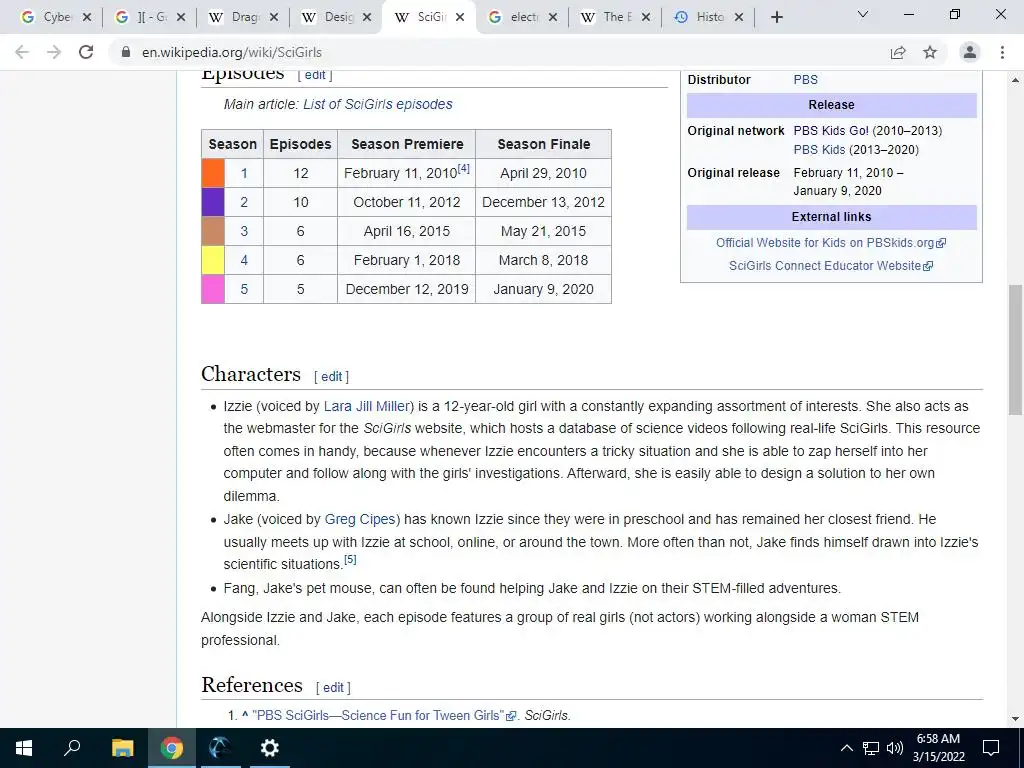Click the volume speaker tray icon

click(894, 748)
